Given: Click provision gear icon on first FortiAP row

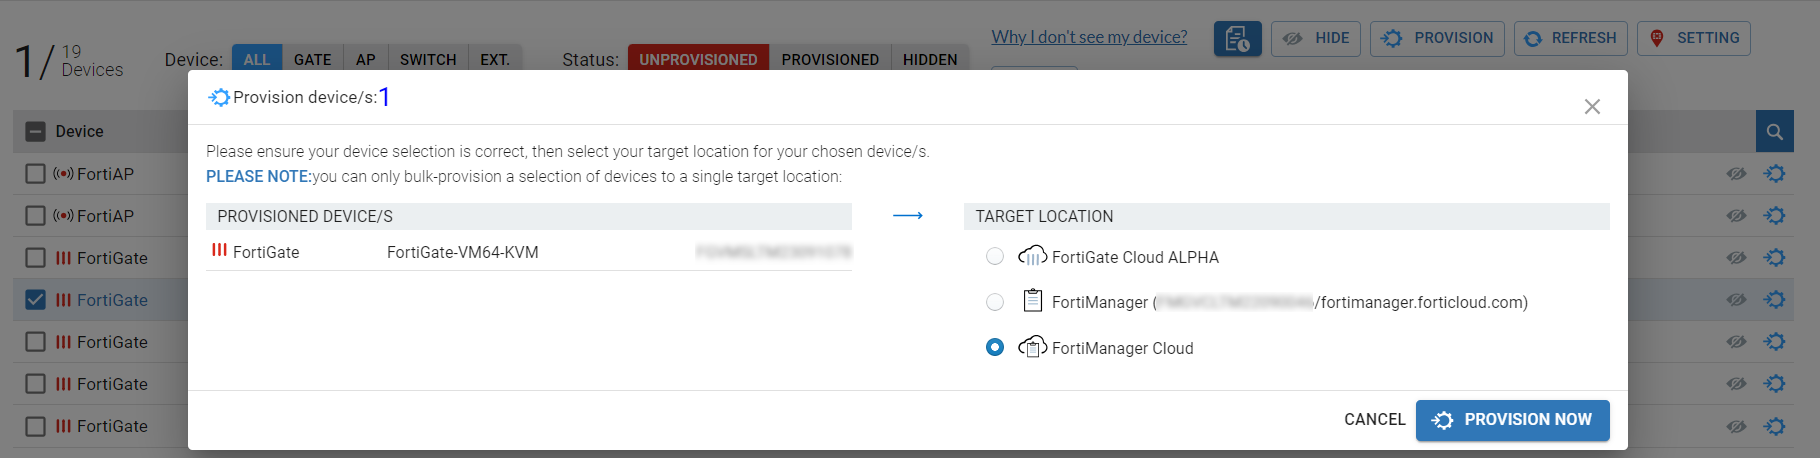Looking at the screenshot, I should (x=1775, y=174).
